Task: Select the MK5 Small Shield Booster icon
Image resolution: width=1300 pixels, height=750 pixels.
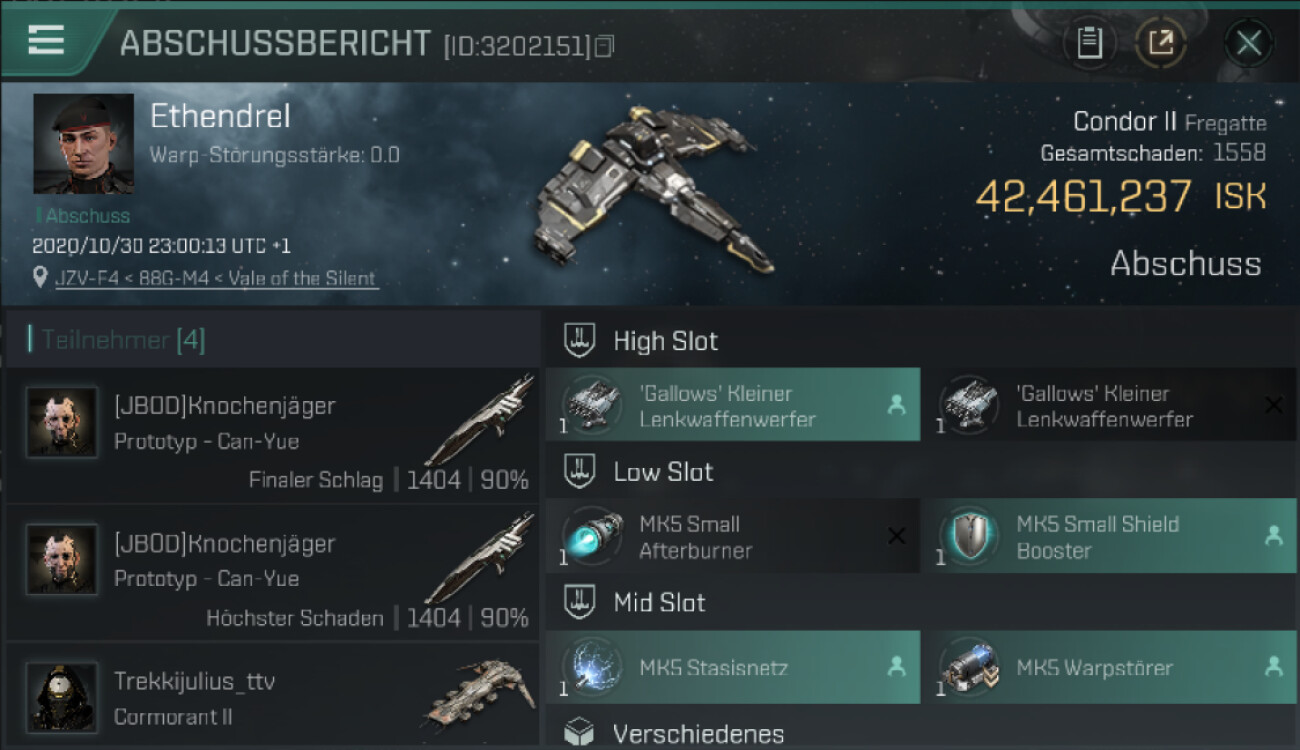Action: point(969,536)
